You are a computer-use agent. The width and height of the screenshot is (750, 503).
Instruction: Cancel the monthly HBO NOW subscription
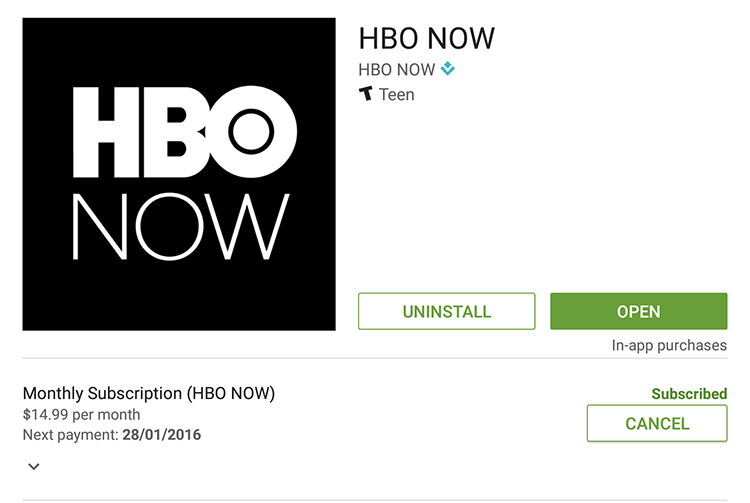click(657, 423)
